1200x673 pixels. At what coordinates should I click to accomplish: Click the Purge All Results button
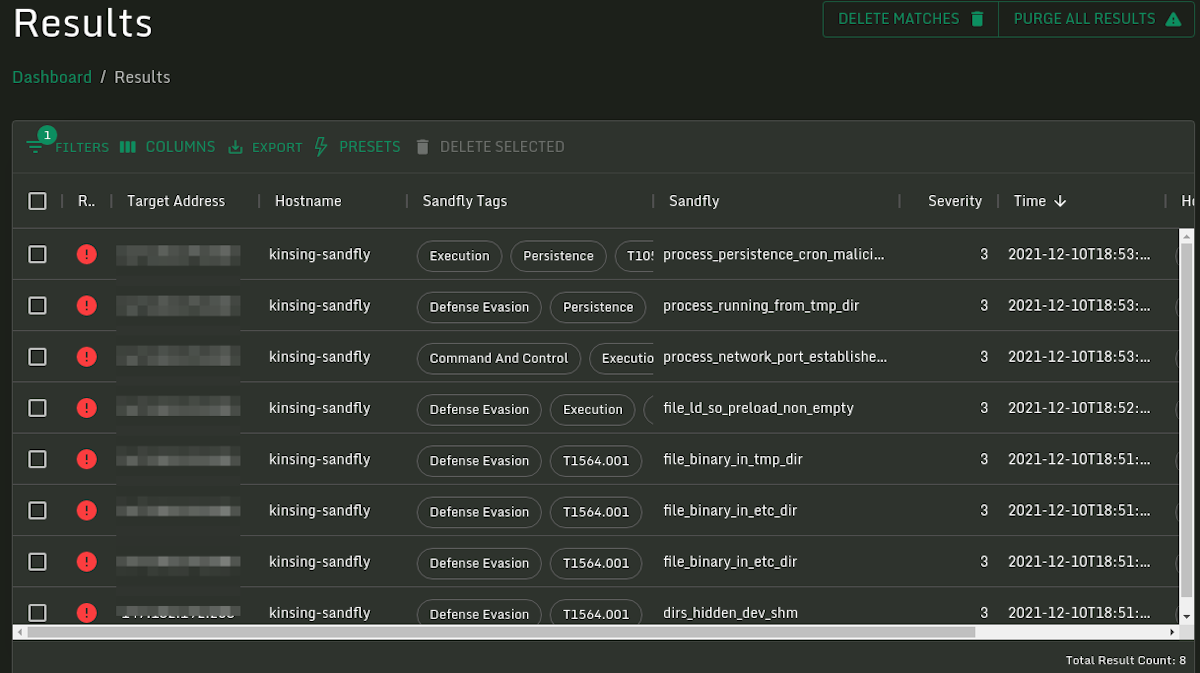tap(1085, 18)
